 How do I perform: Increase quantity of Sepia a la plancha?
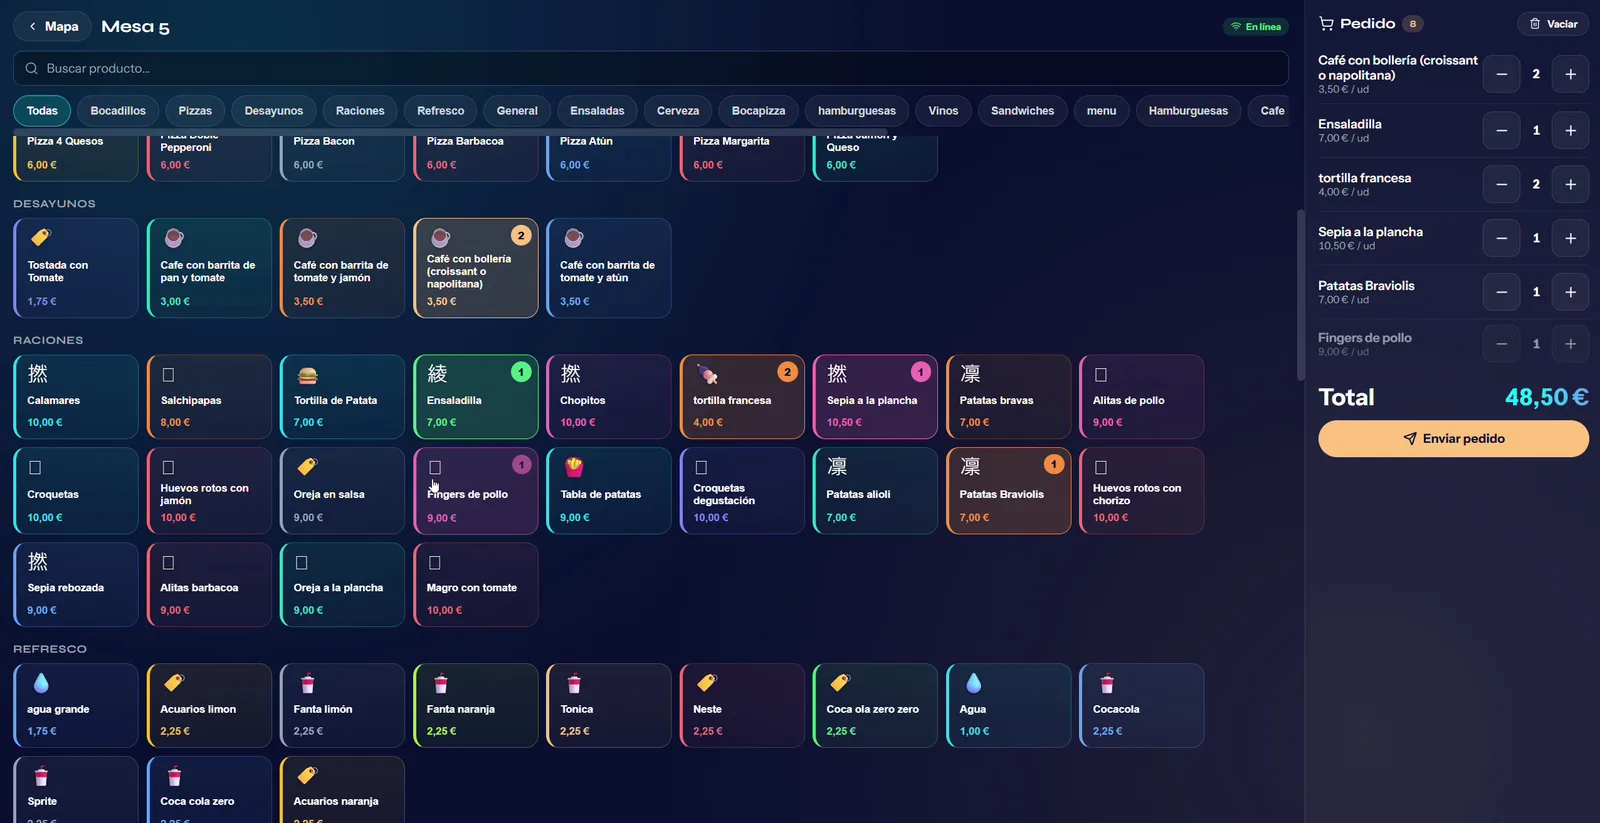click(1570, 239)
